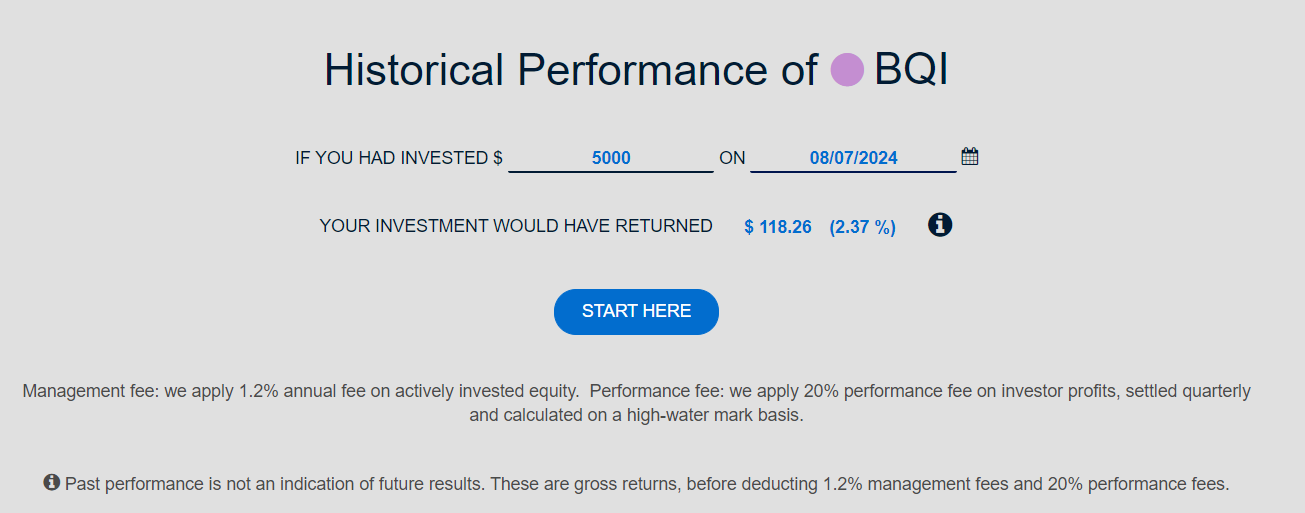Select the date field showing 08/07/2024
Image resolution: width=1305 pixels, height=513 pixels.
[x=853, y=158]
